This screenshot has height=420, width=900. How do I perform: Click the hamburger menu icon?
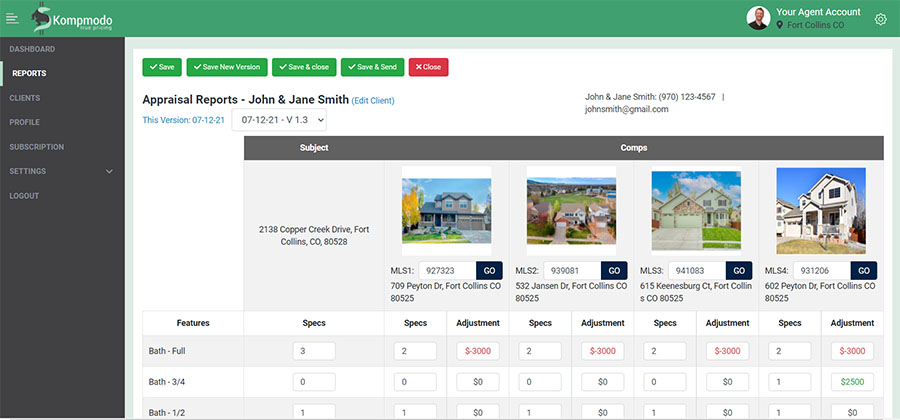tap(12, 19)
